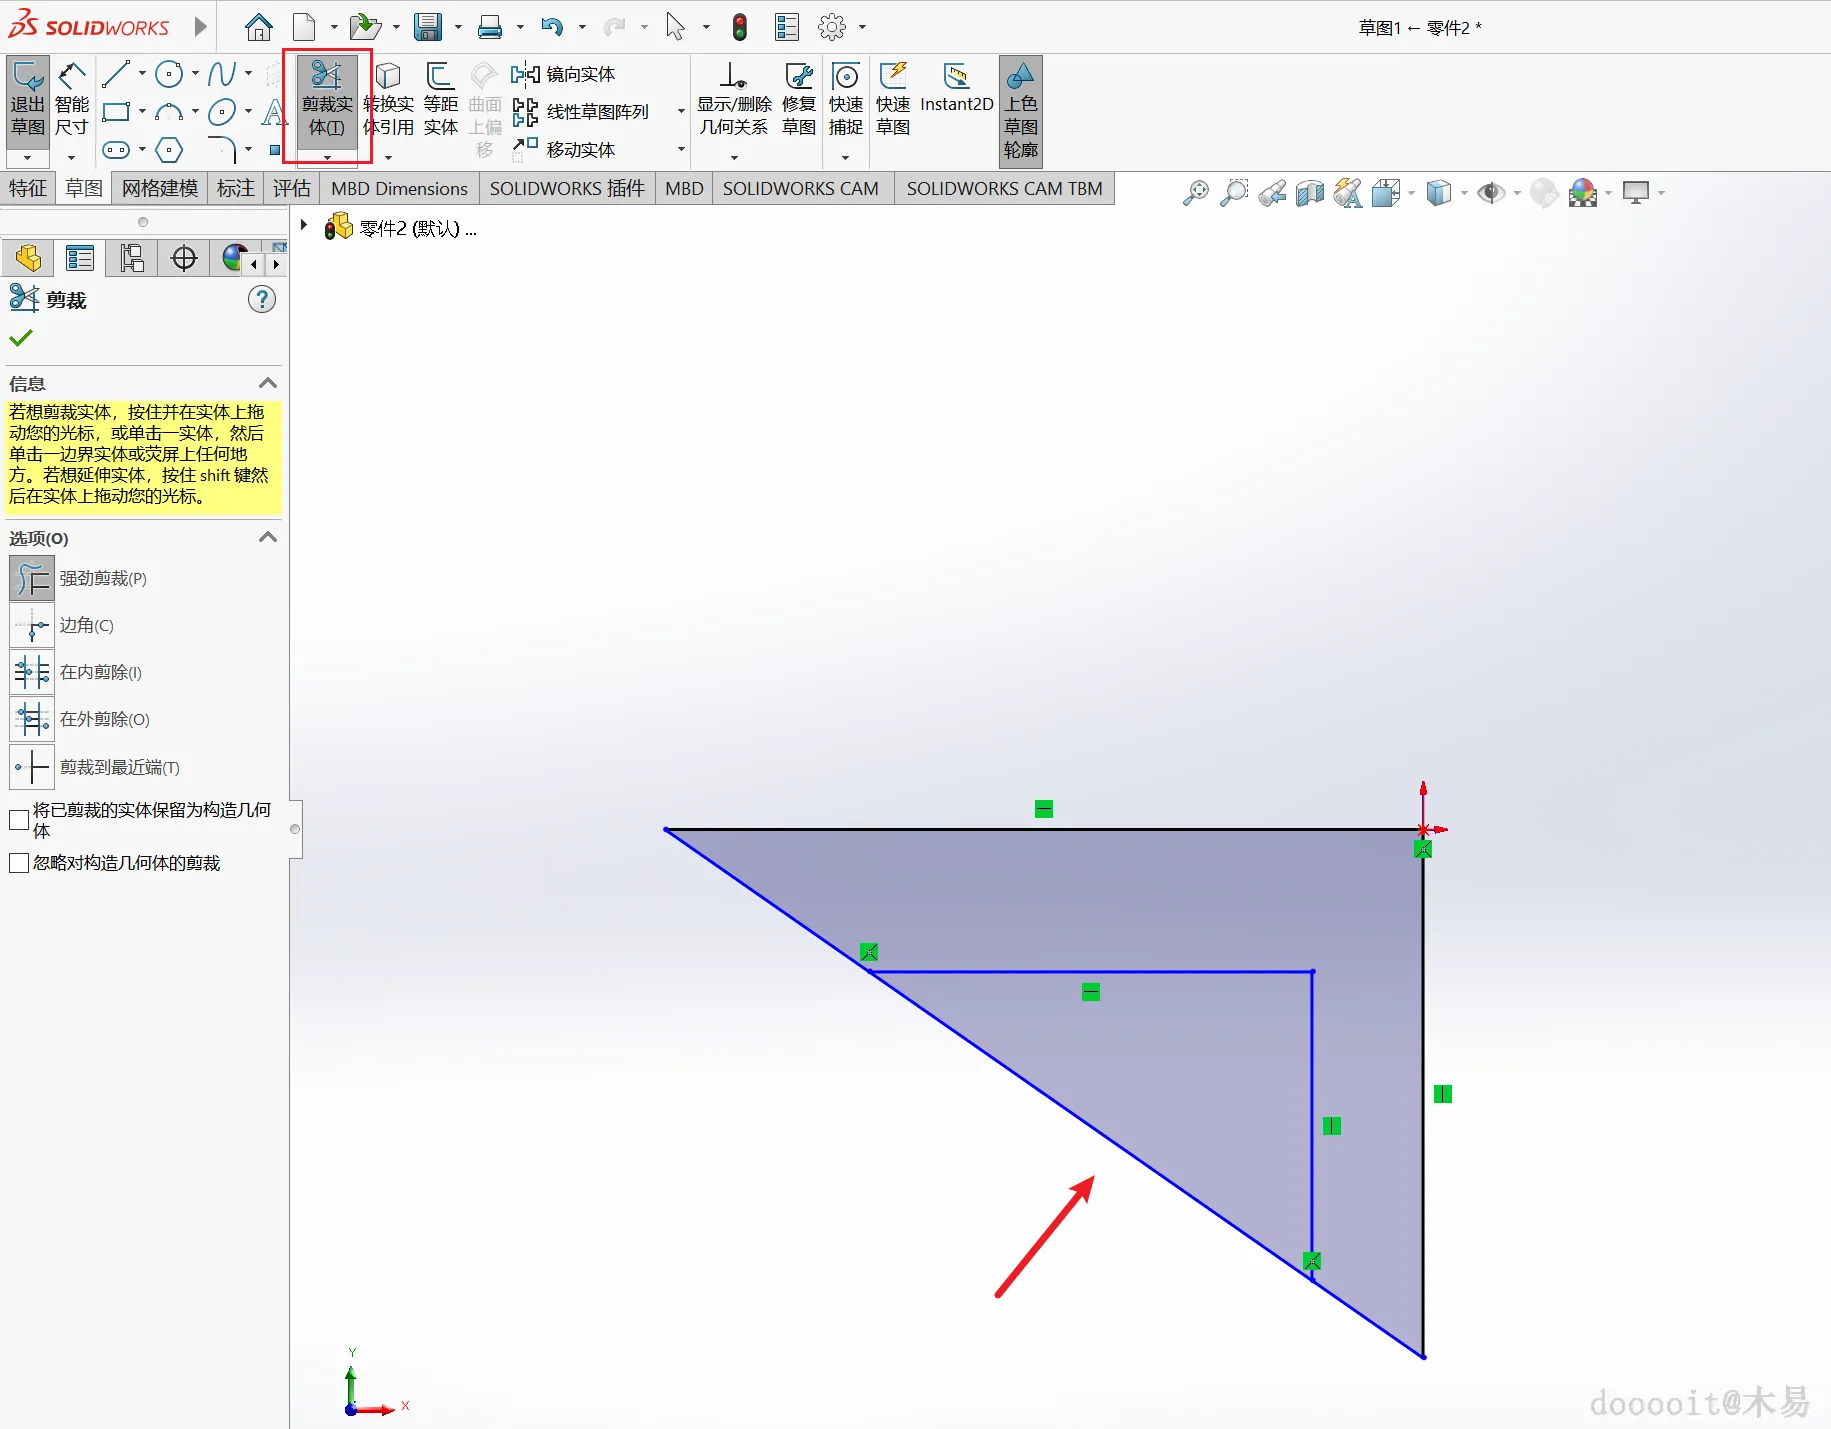Switch to the 网格建模 tab

160,188
